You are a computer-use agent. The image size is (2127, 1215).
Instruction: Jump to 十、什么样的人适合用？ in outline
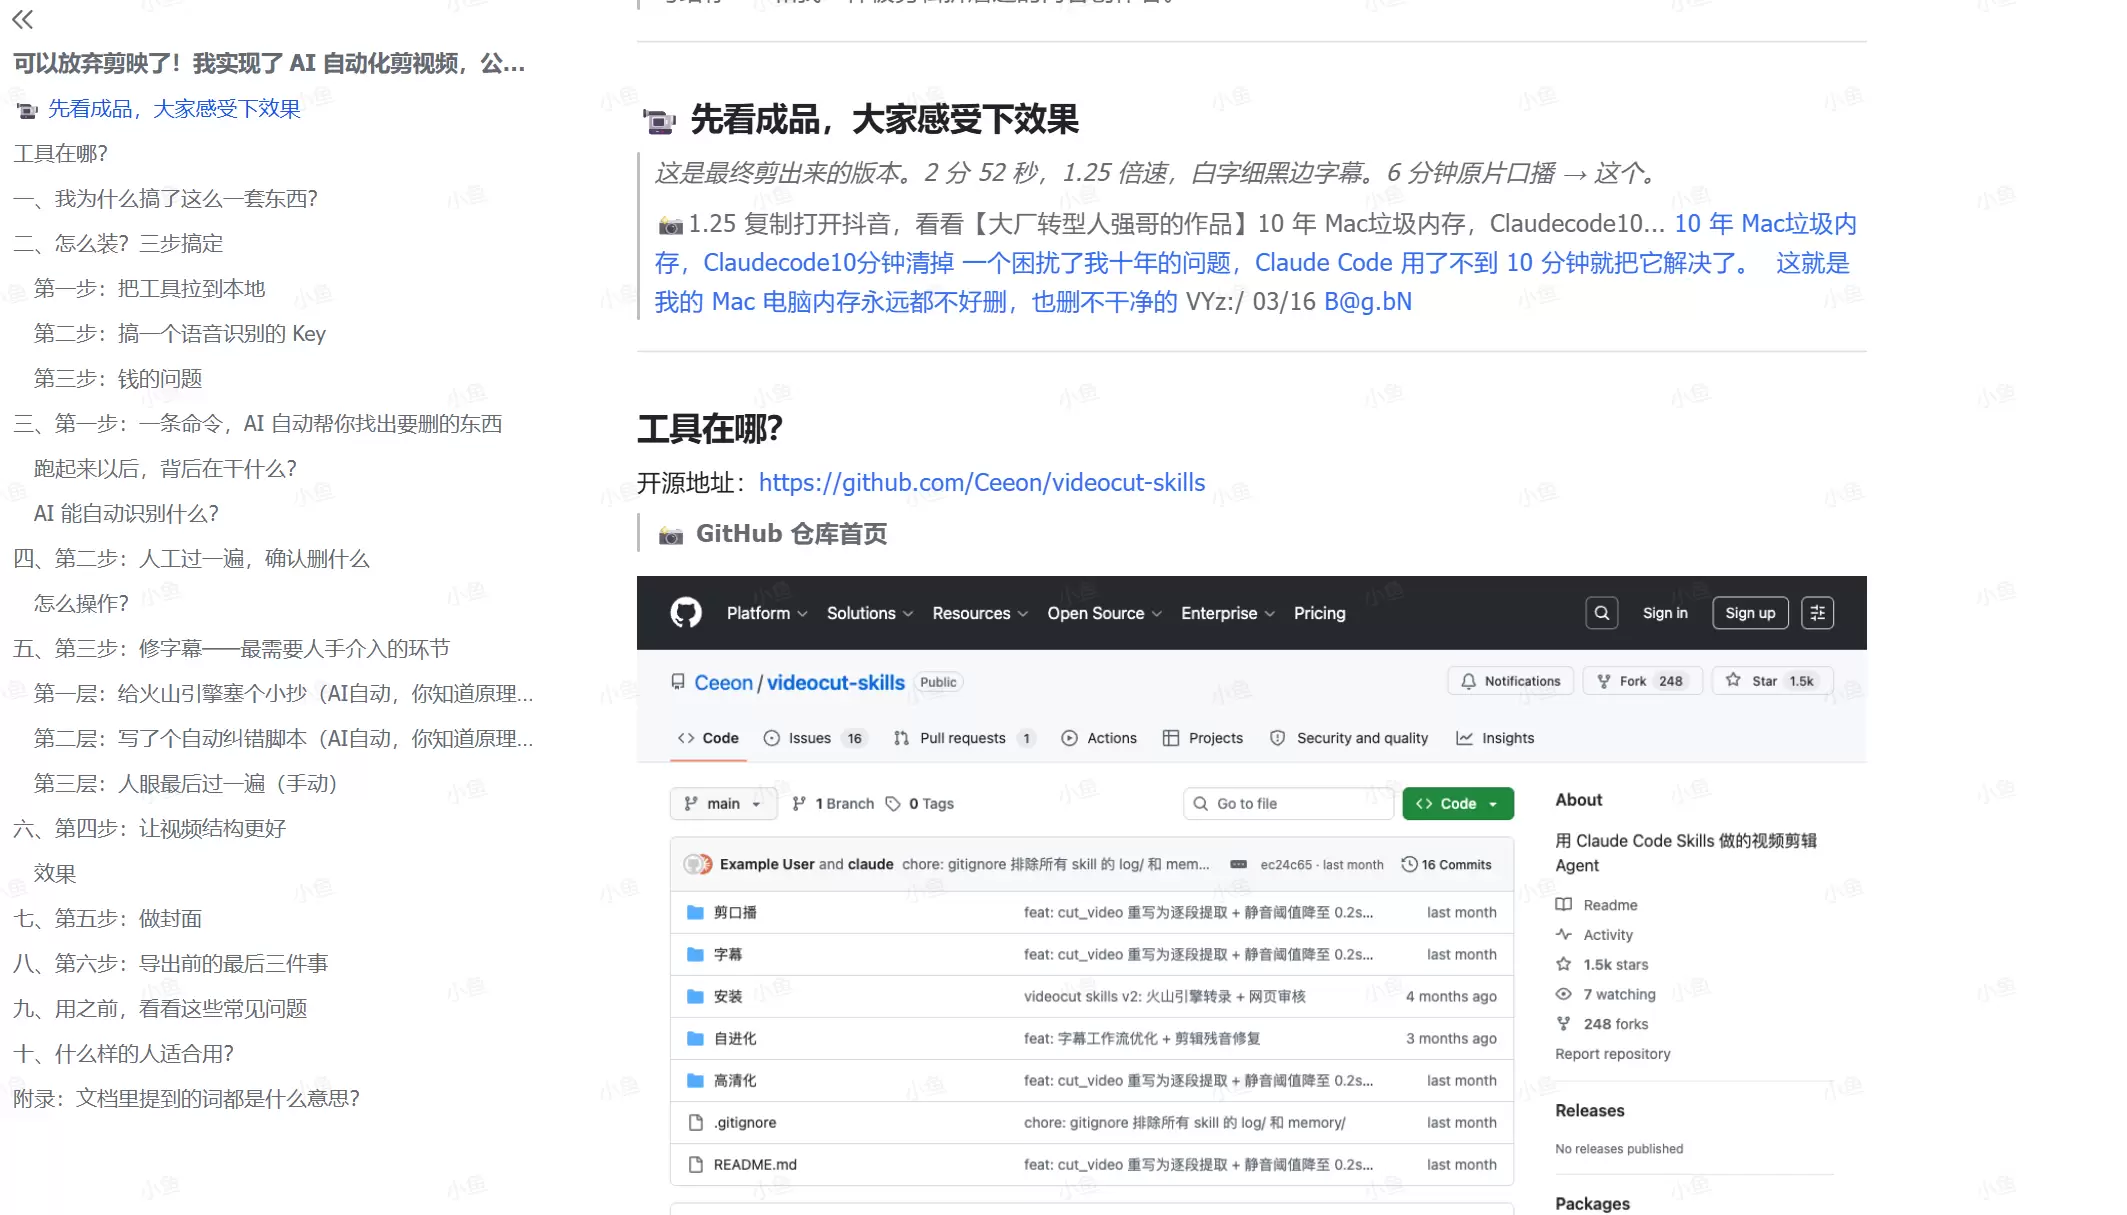point(123,1053)
